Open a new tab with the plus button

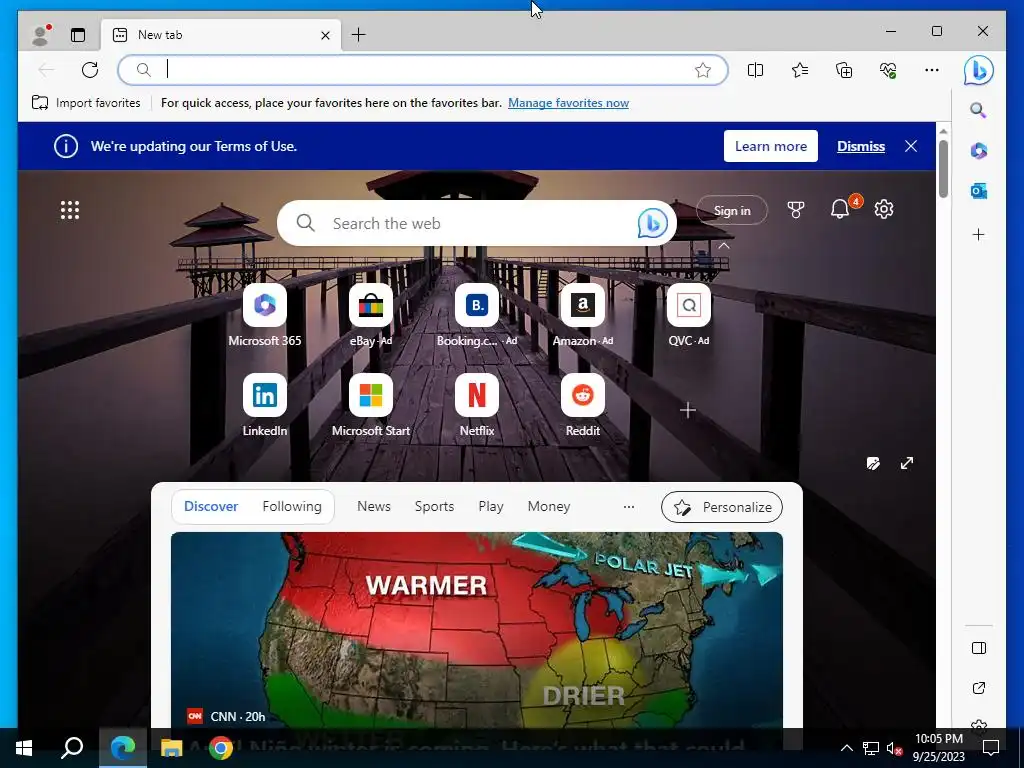pos(359,35)
